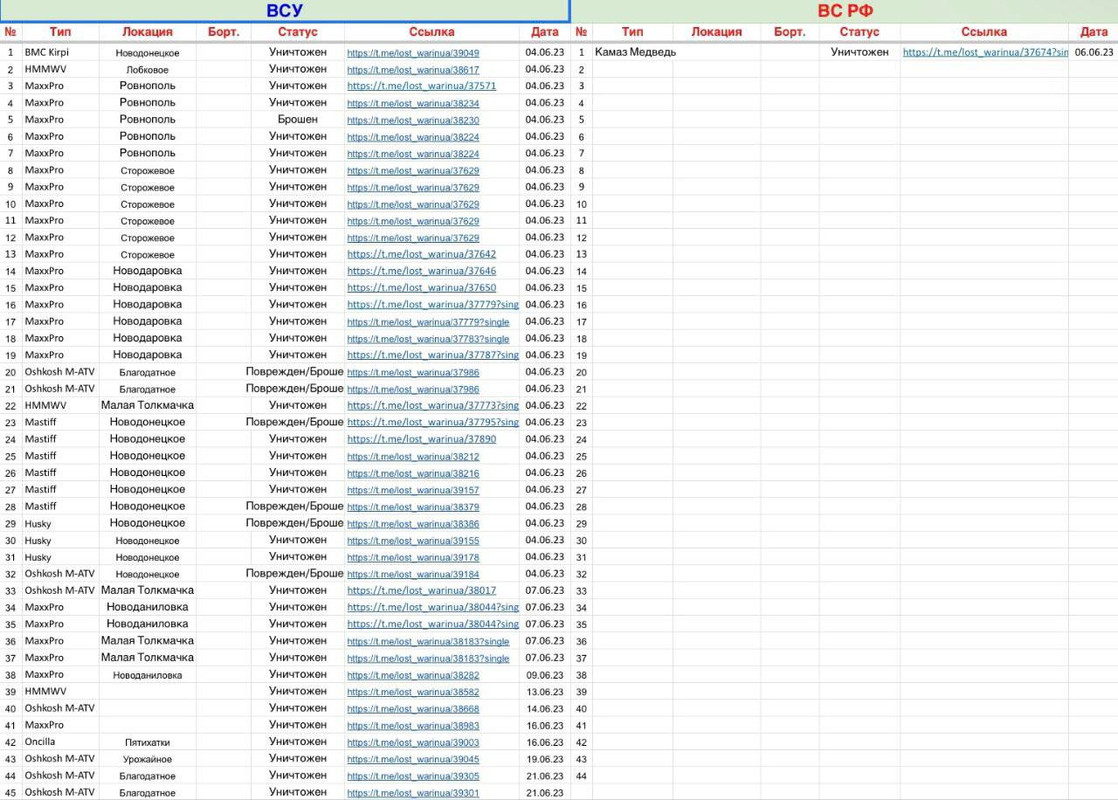Select the 19.06.23 date cell

[545, 759]
